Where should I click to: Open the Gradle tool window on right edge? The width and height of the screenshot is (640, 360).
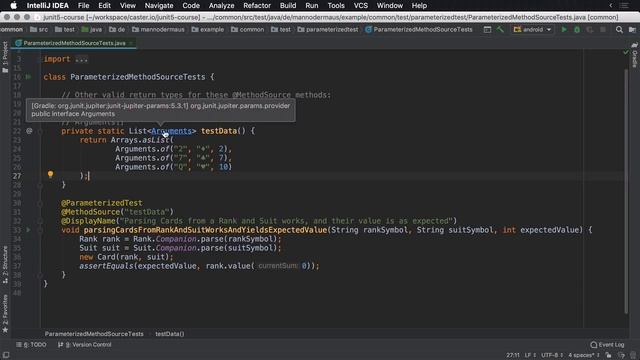(x=635, y=56)
